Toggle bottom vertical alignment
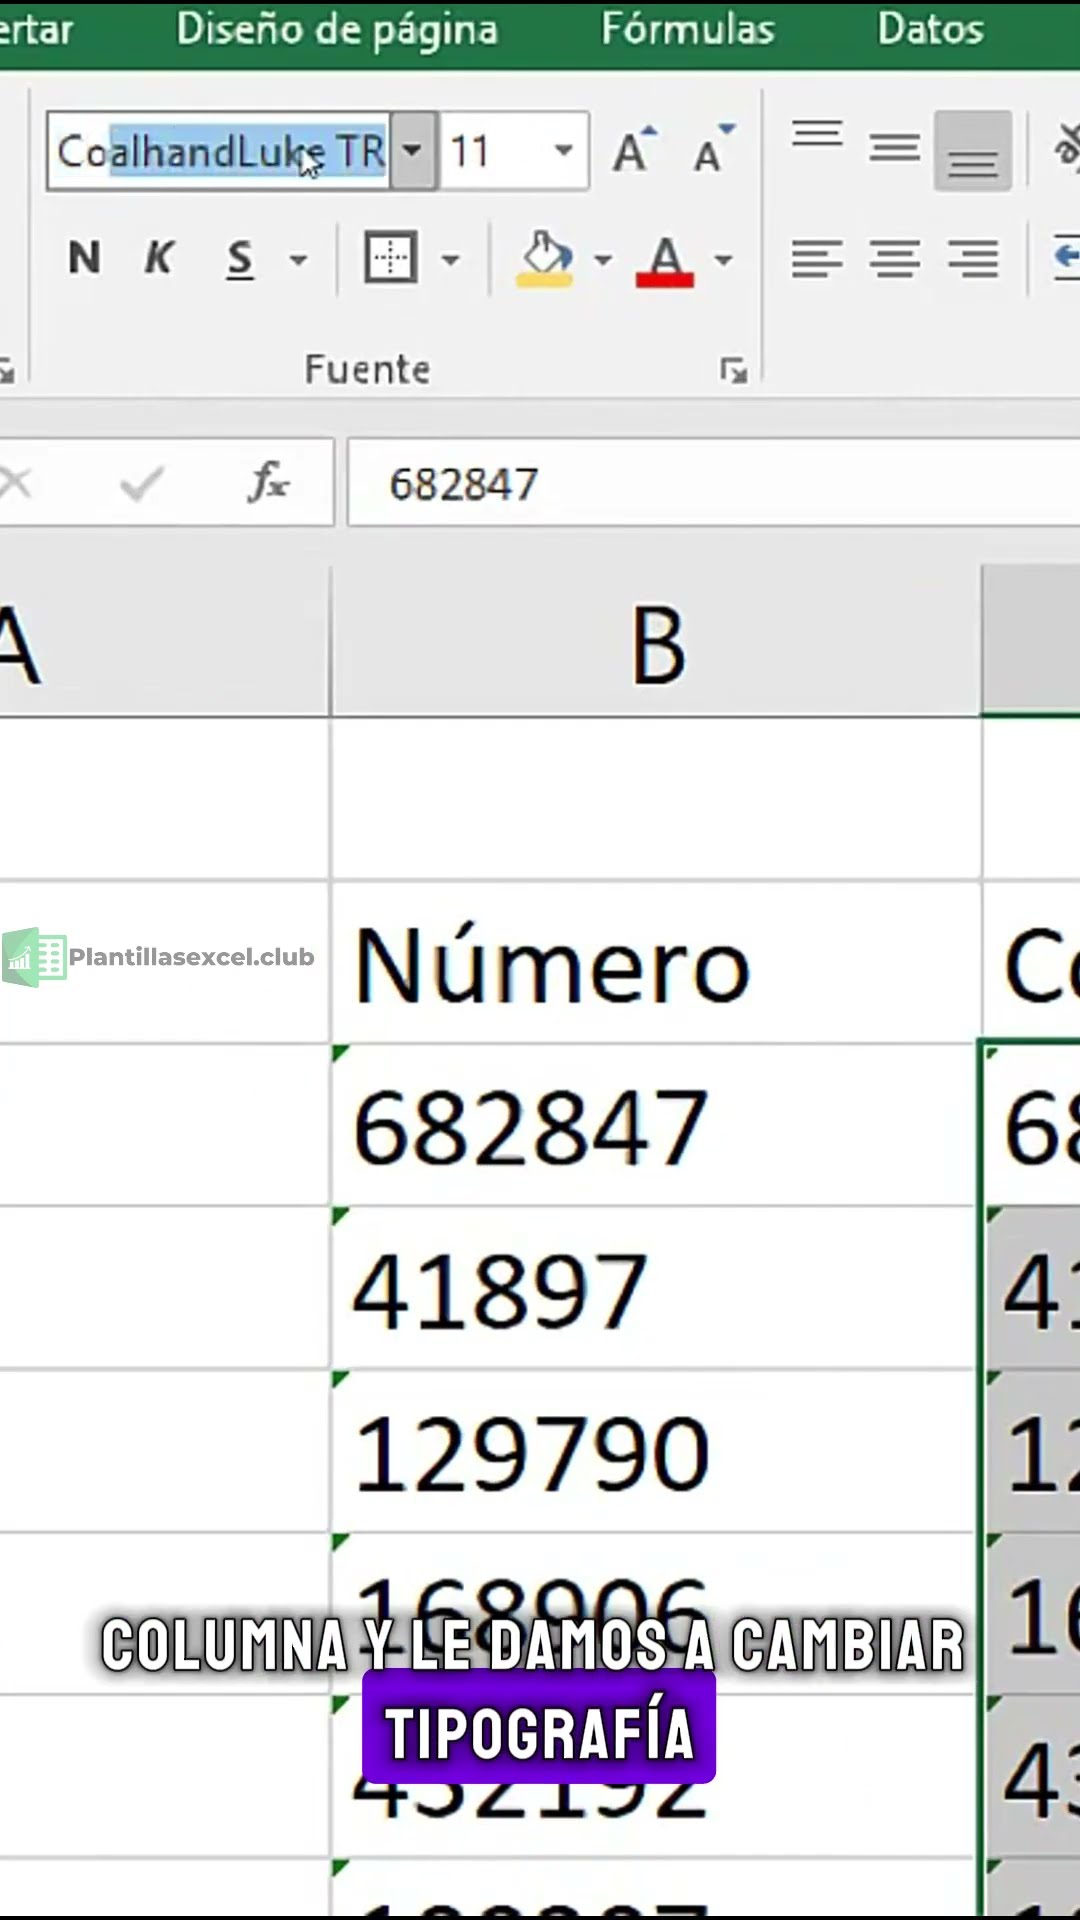This screenshot has width=1080, height=1920. (x=973, y=150)
